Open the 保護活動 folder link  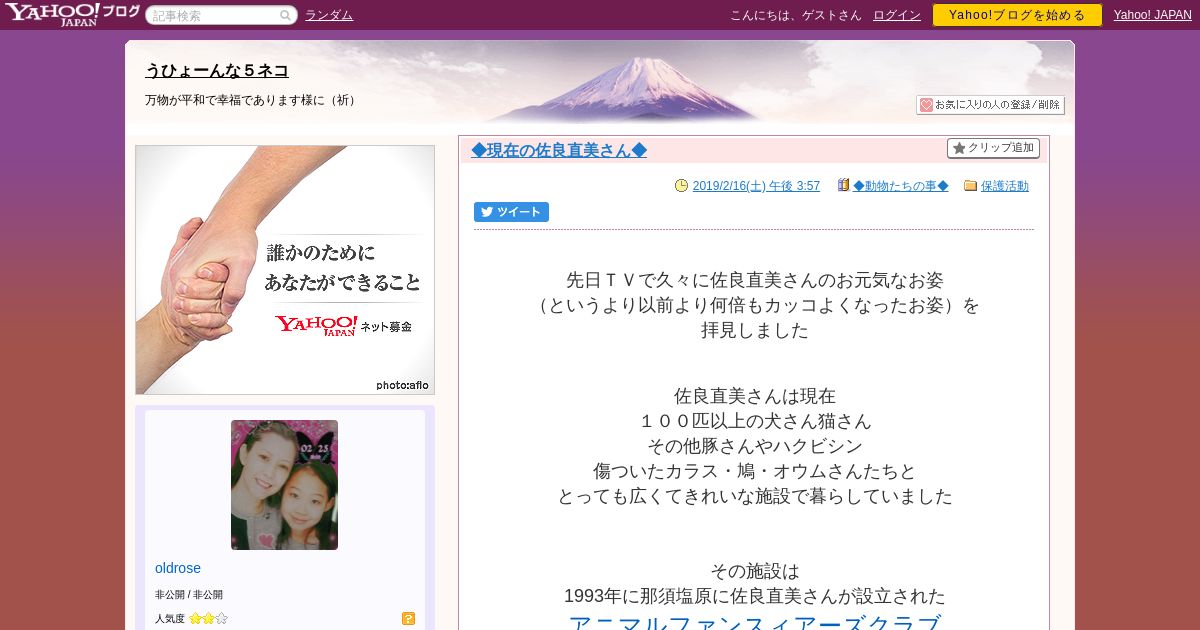[1005, 186]
